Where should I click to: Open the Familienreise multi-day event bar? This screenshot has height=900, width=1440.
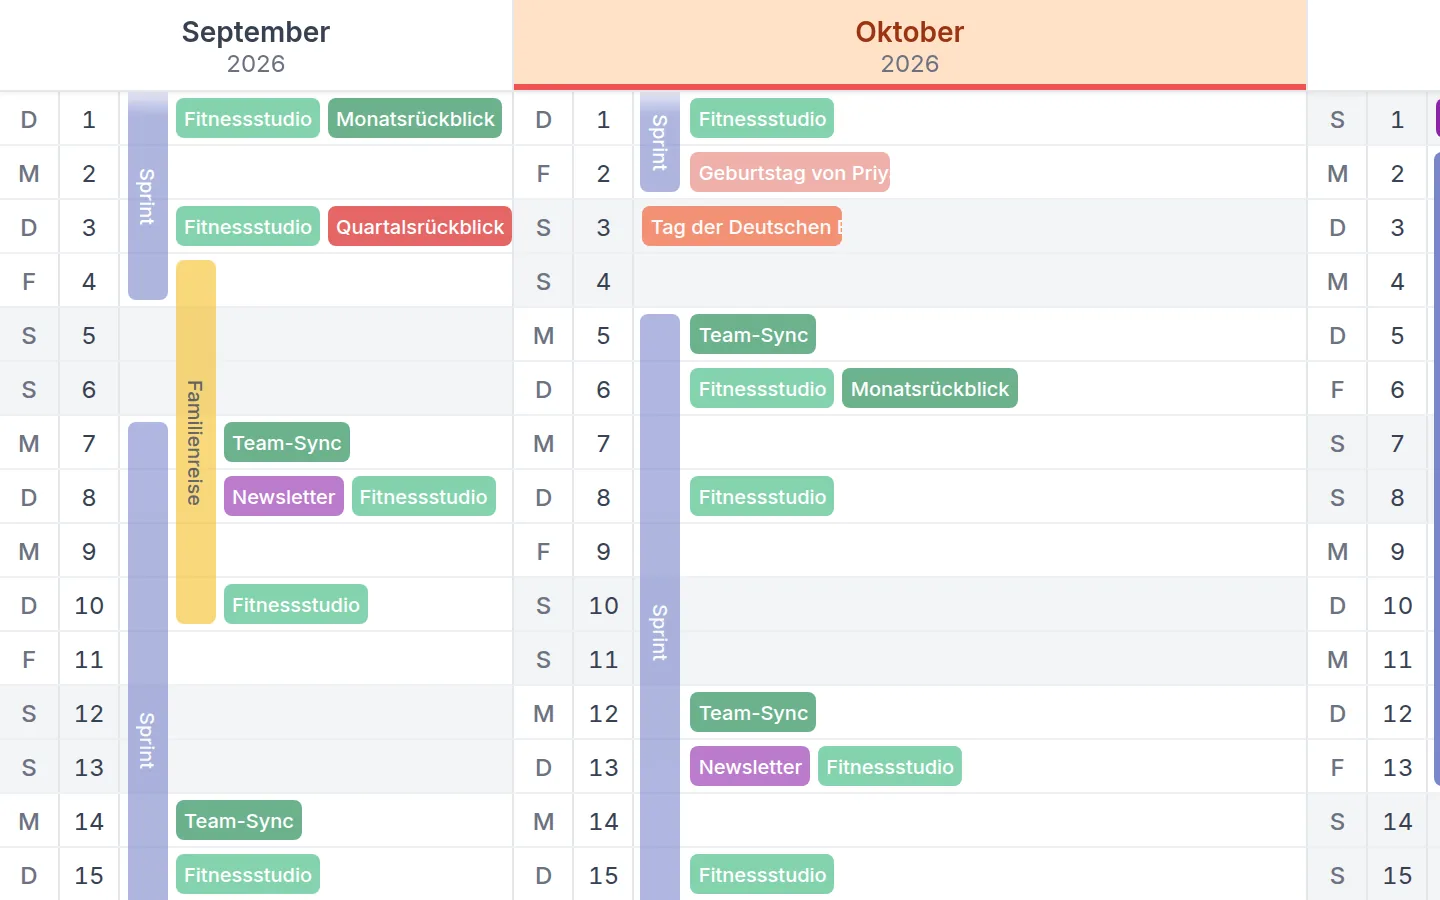pos(196,442)
